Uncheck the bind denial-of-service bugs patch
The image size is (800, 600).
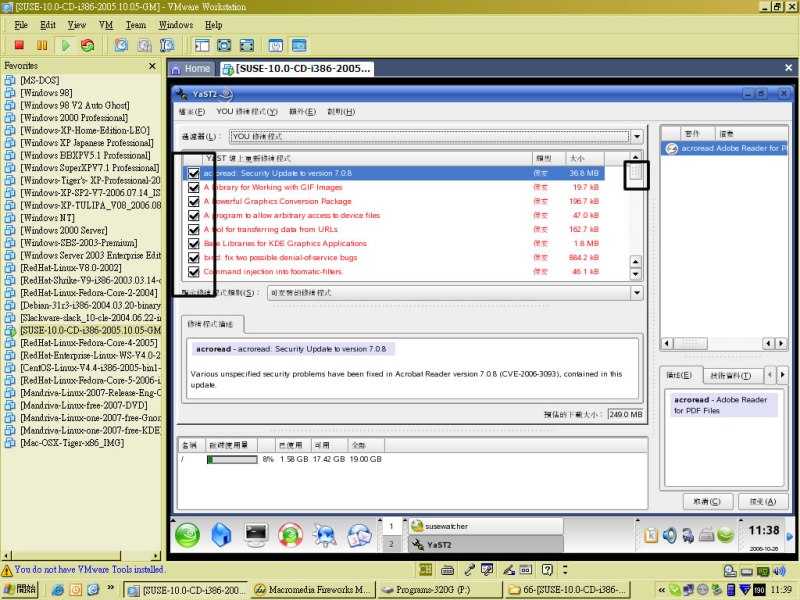(x=193, y=258)
